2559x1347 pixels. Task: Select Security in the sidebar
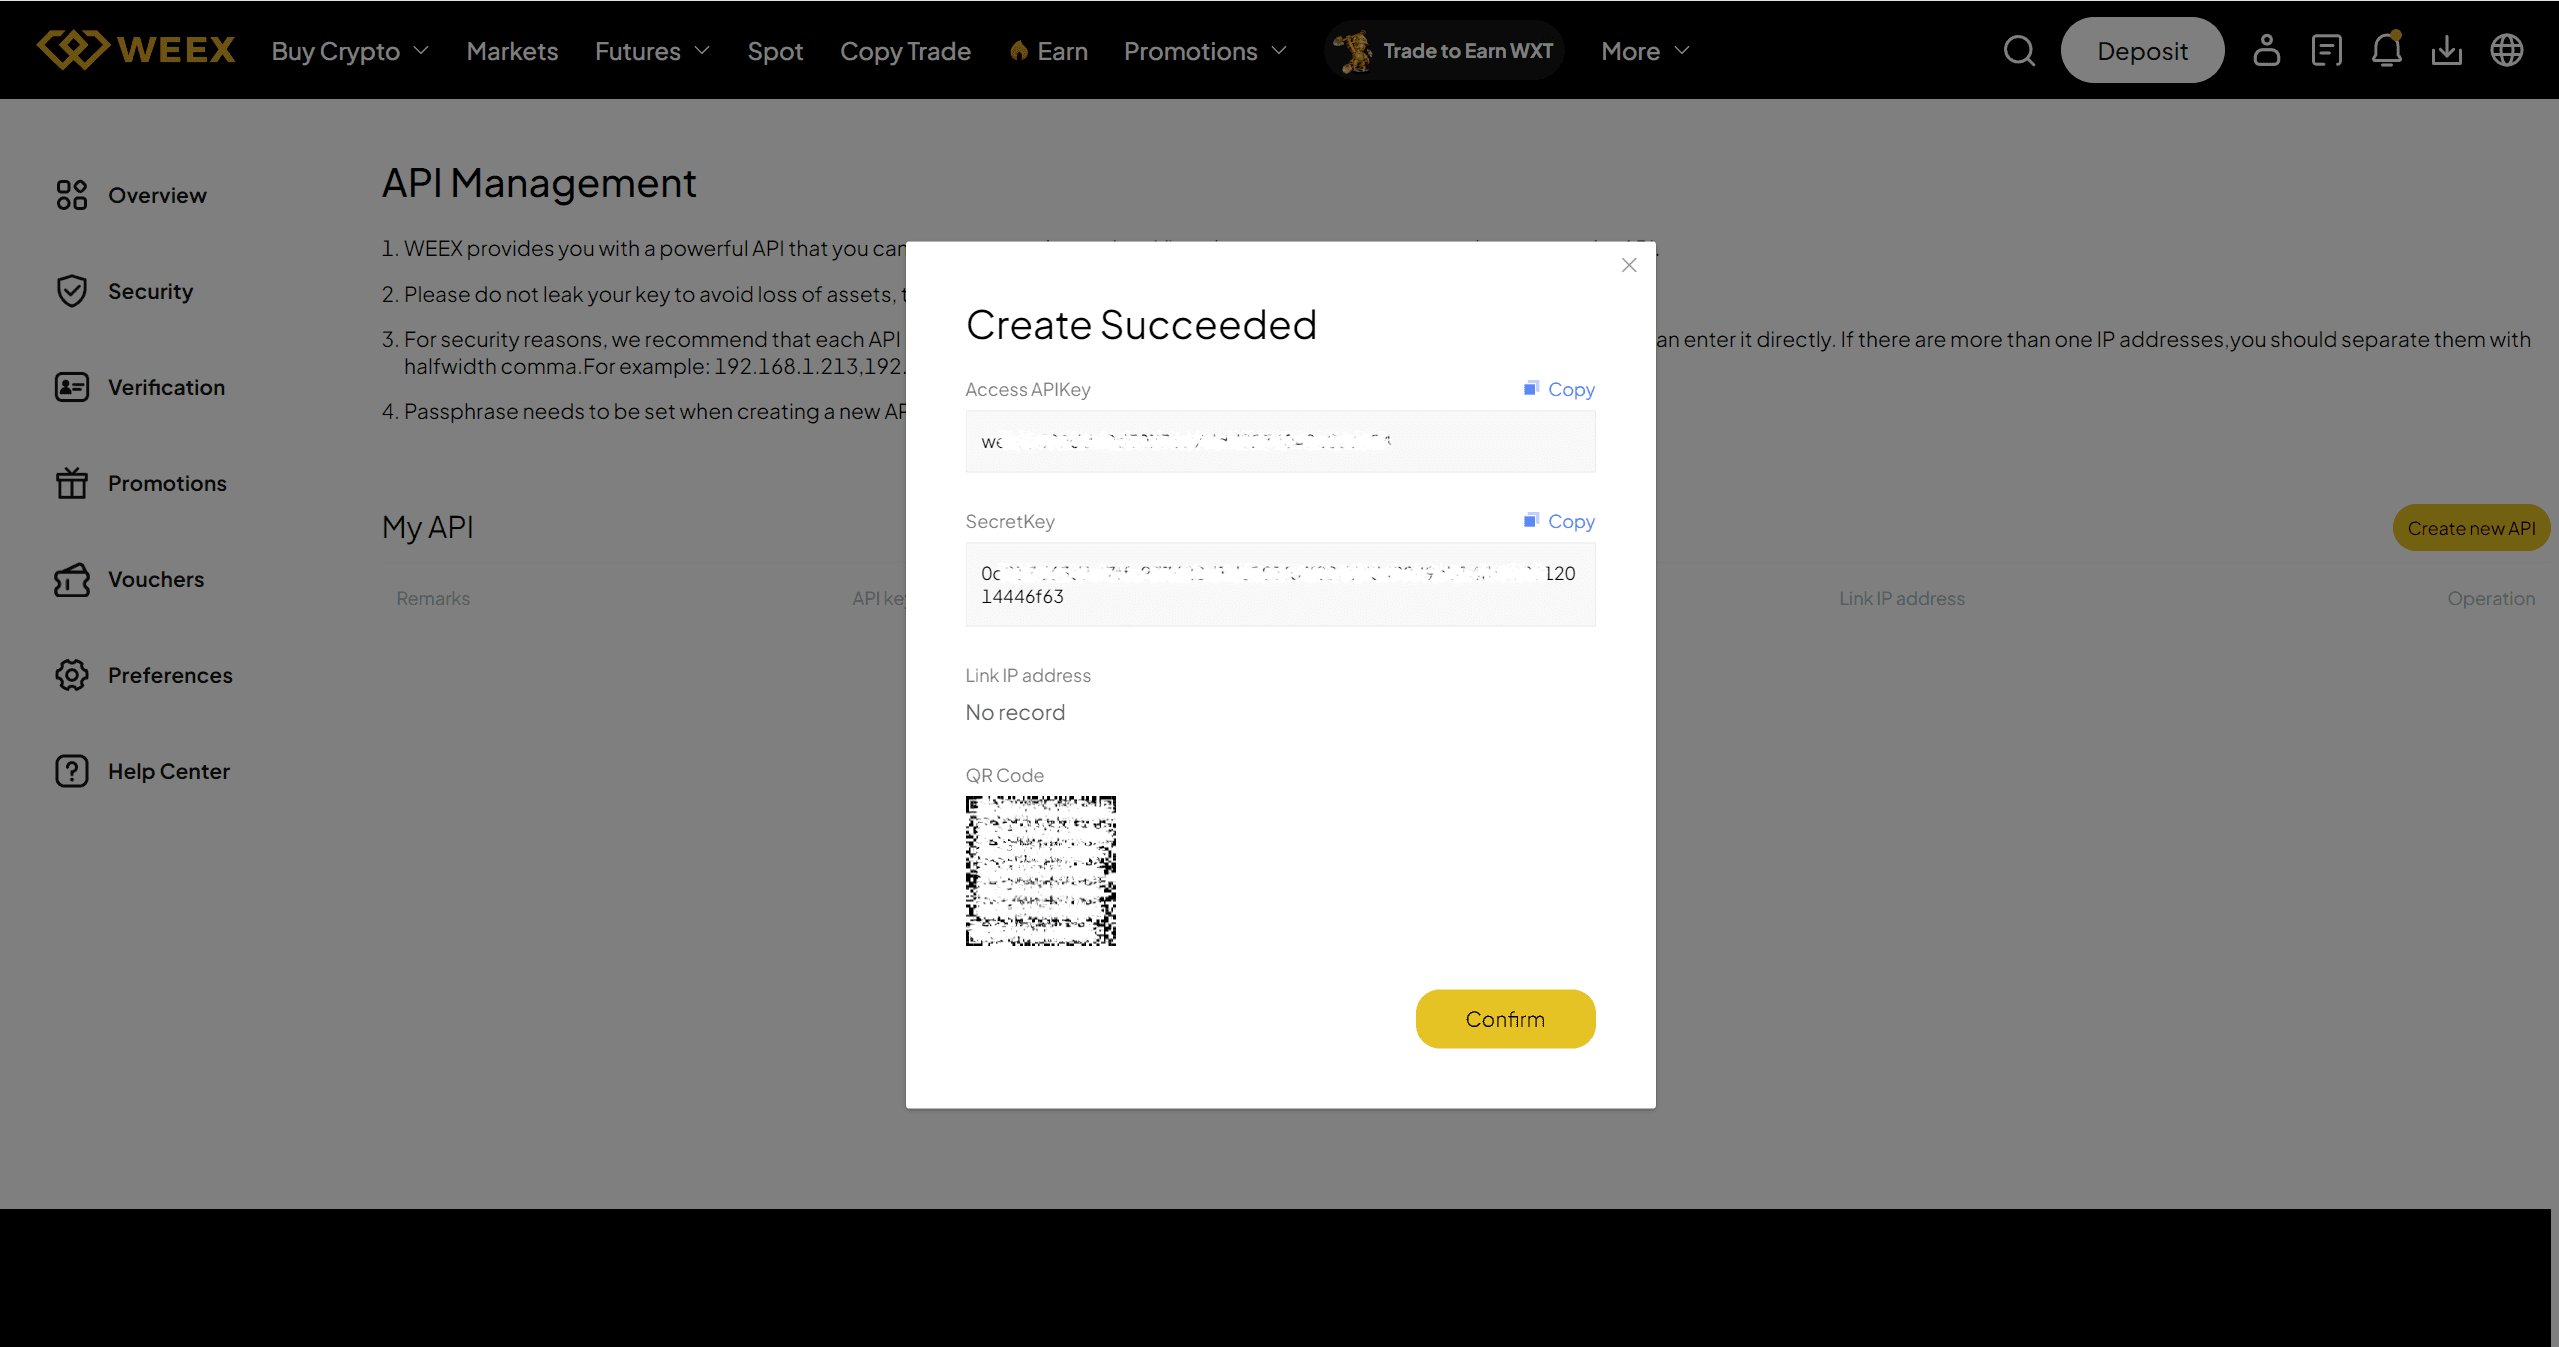150,291
